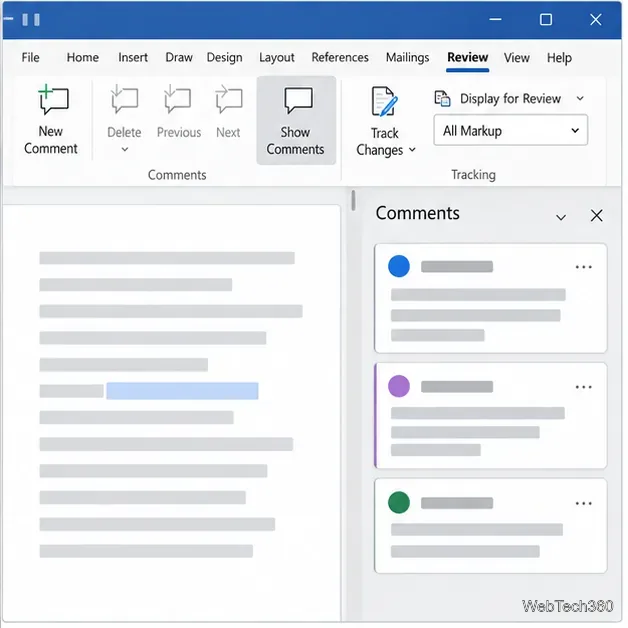
Task: Toggle the Show Comments button
Action: click(x=296, y=121)
